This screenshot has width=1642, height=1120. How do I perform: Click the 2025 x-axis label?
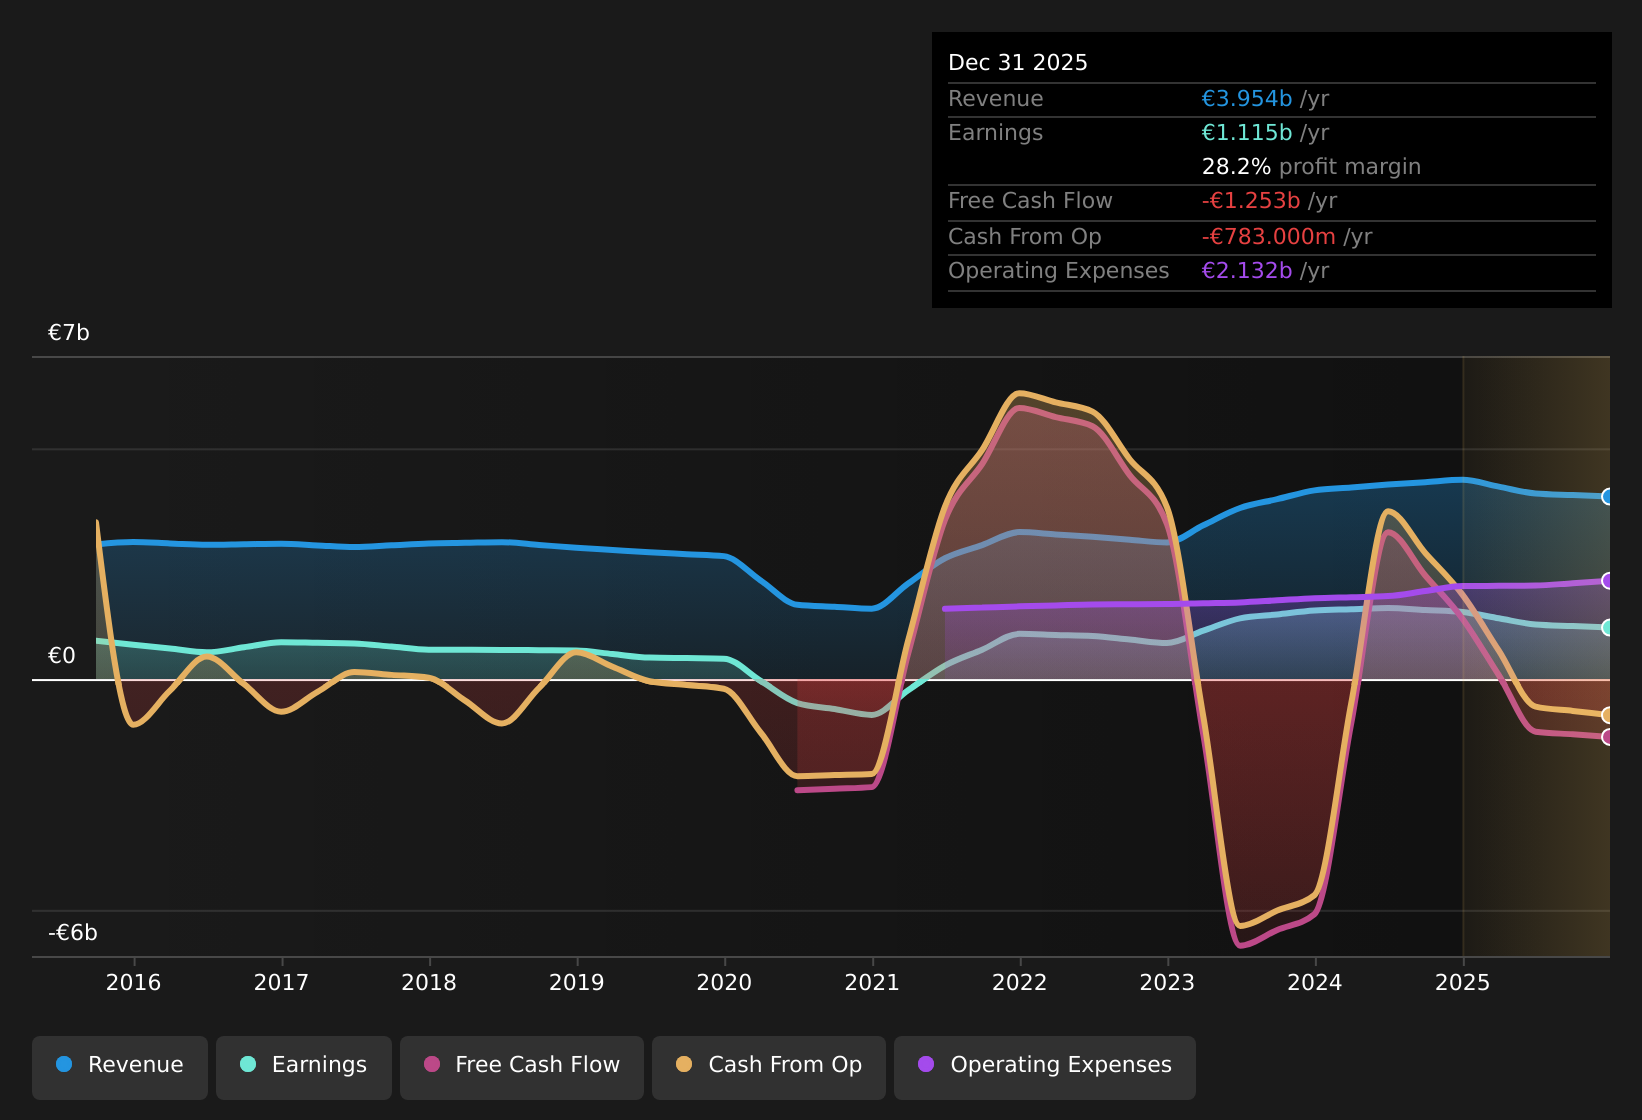click(1463, 983)
